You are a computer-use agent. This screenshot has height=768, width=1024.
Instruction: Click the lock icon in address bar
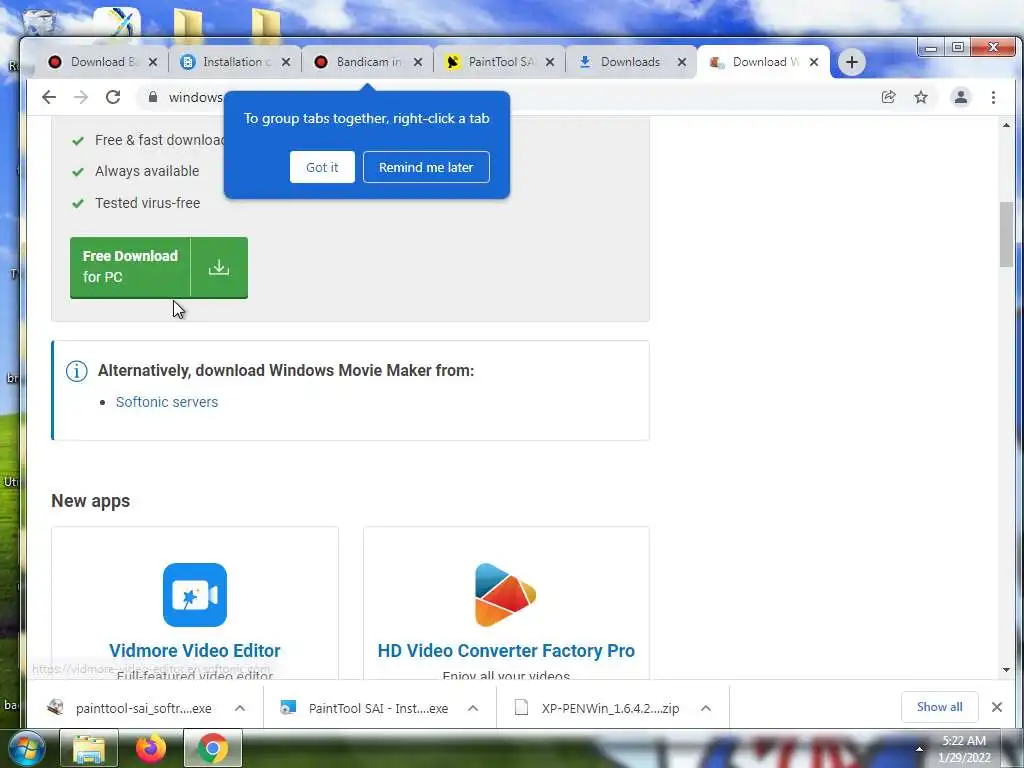coord(153,97)
